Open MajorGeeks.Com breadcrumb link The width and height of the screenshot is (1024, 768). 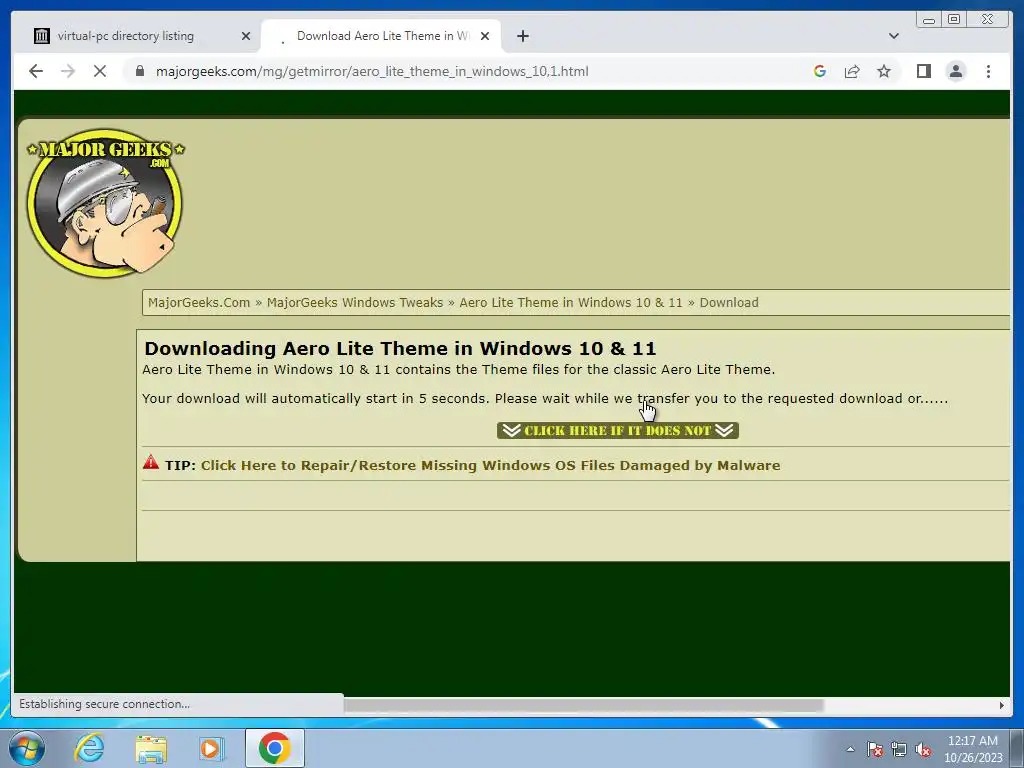tap(199, 302)
